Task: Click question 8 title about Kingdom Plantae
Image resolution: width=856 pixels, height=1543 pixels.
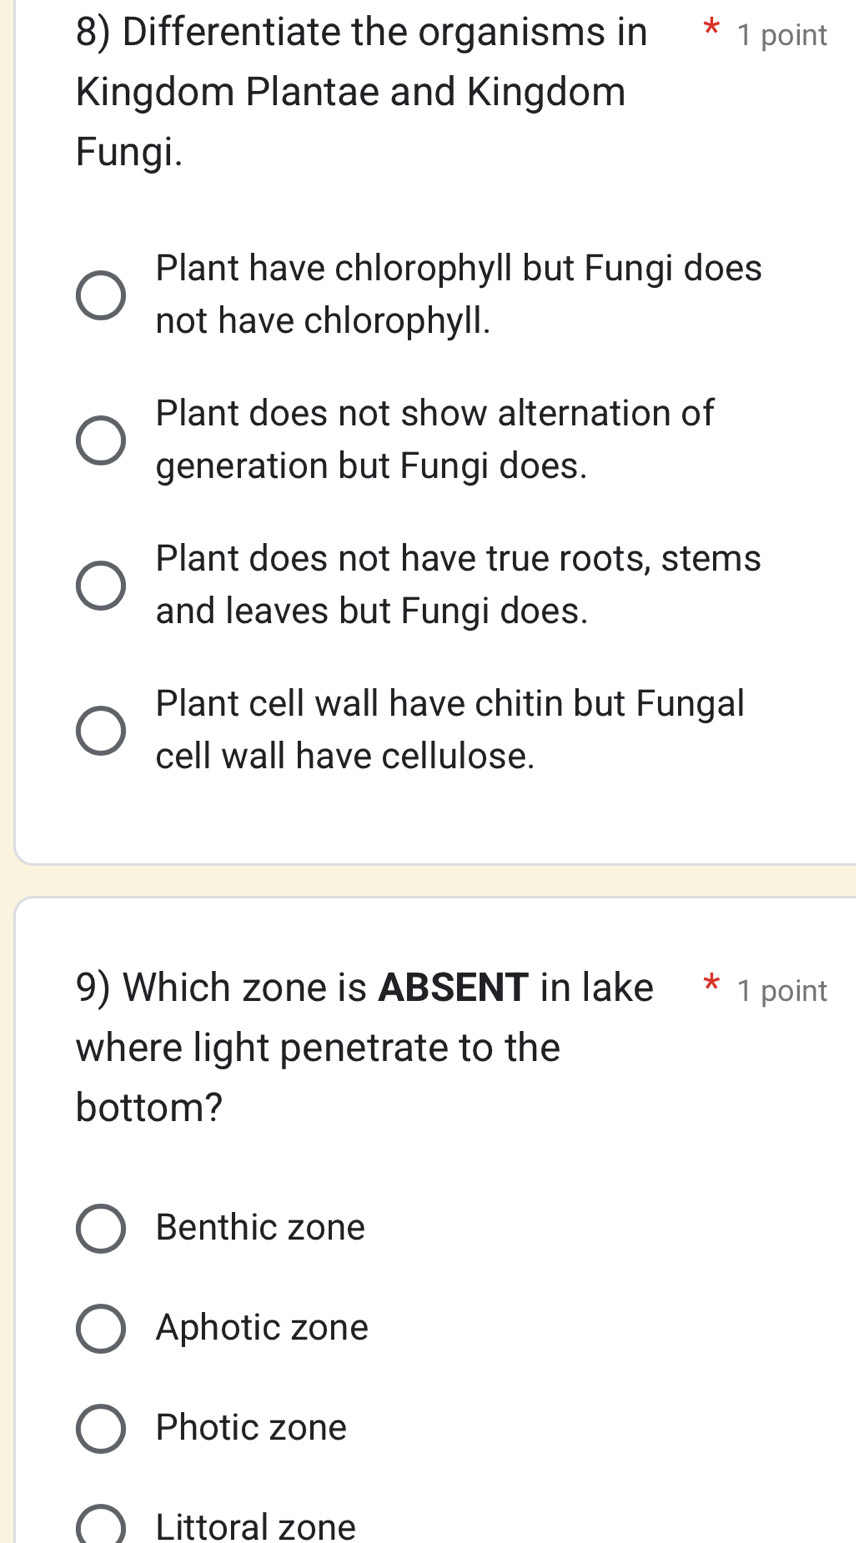Action: (x=360, y=92)
